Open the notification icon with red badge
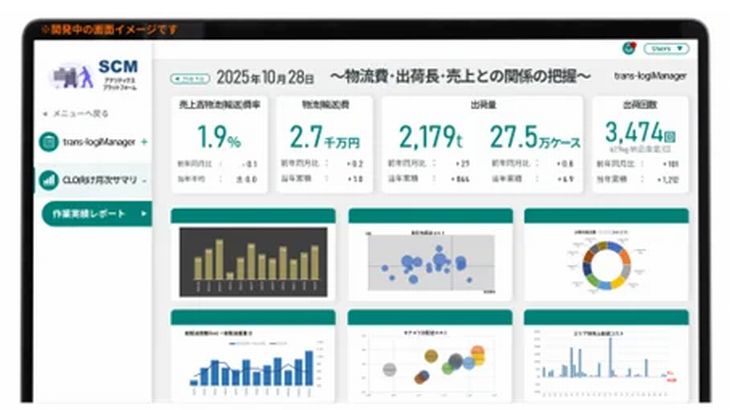This screenshot has height=410, width=730. (628, 48)
